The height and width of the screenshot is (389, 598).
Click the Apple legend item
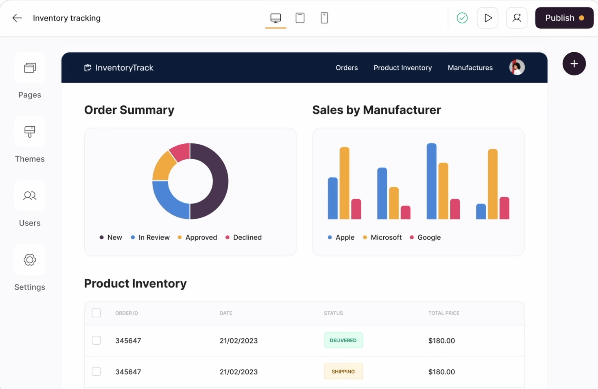(x=341, y=237)
